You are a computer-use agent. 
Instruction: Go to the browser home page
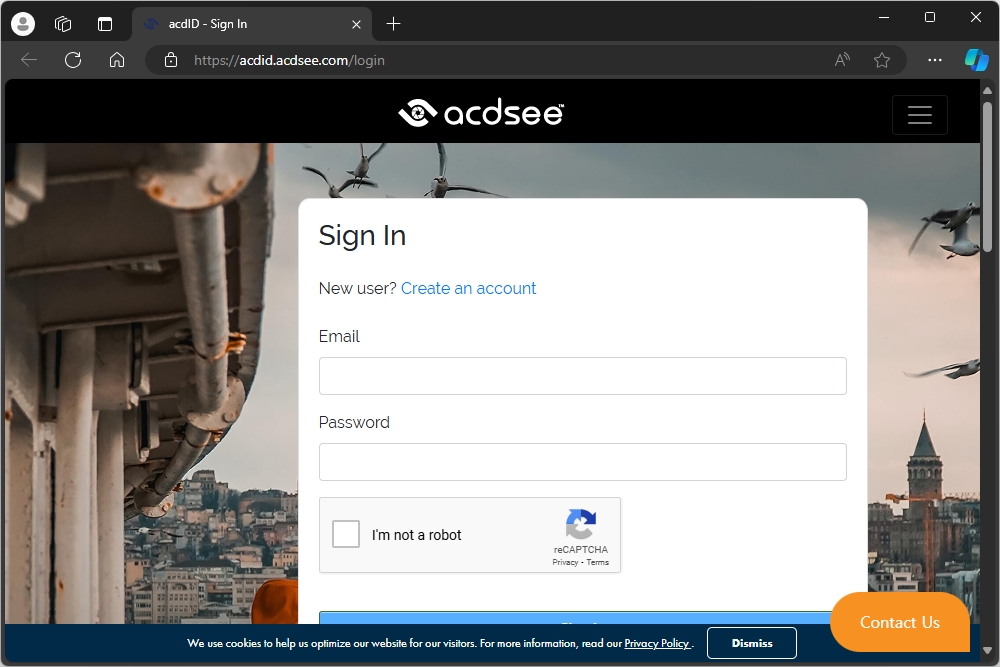(x=117, y=61)
